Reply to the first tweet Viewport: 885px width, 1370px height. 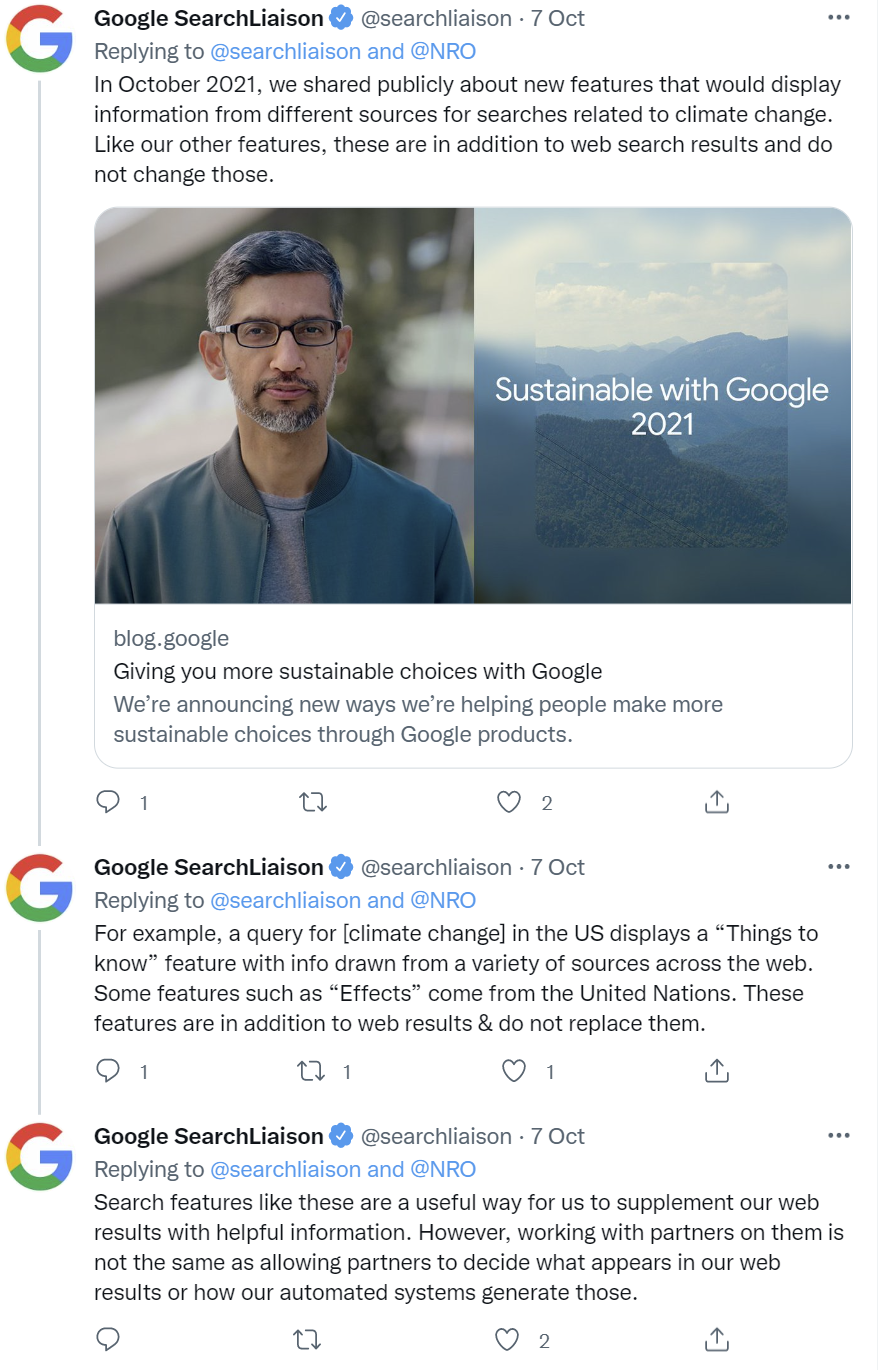(108, 802)
